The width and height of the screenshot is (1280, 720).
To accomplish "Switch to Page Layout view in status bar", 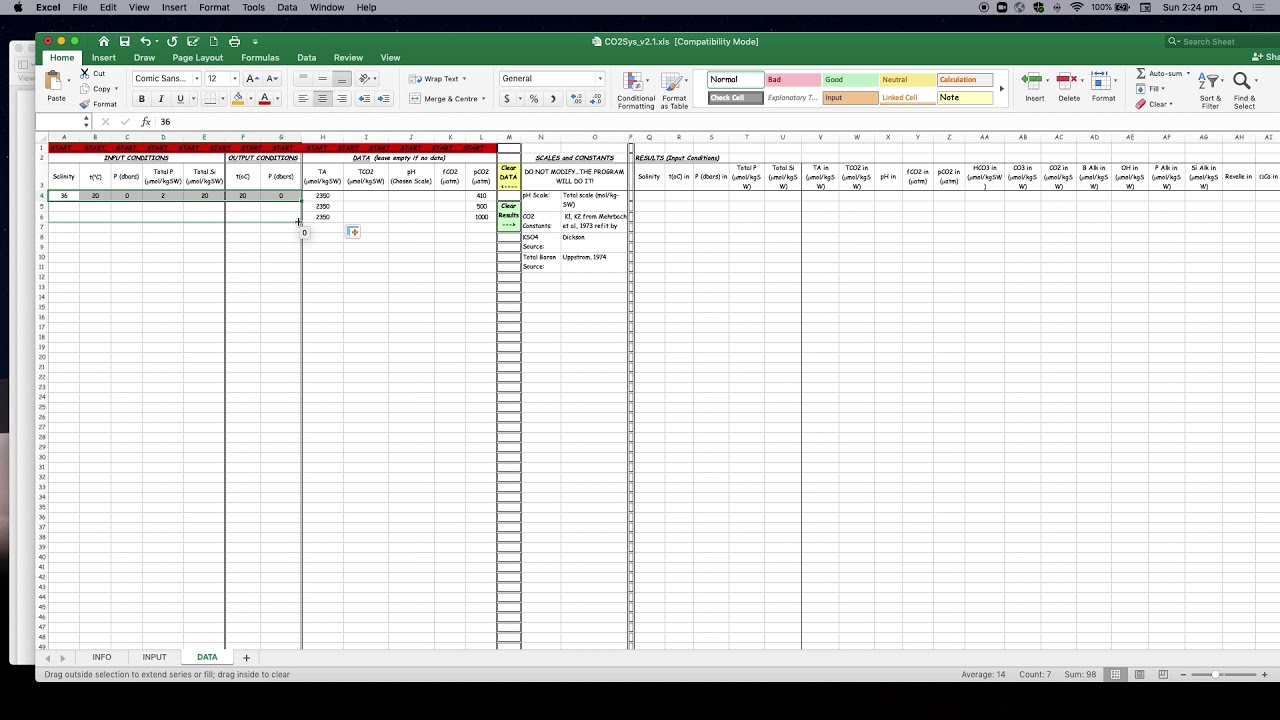I will coord(1139,674).
